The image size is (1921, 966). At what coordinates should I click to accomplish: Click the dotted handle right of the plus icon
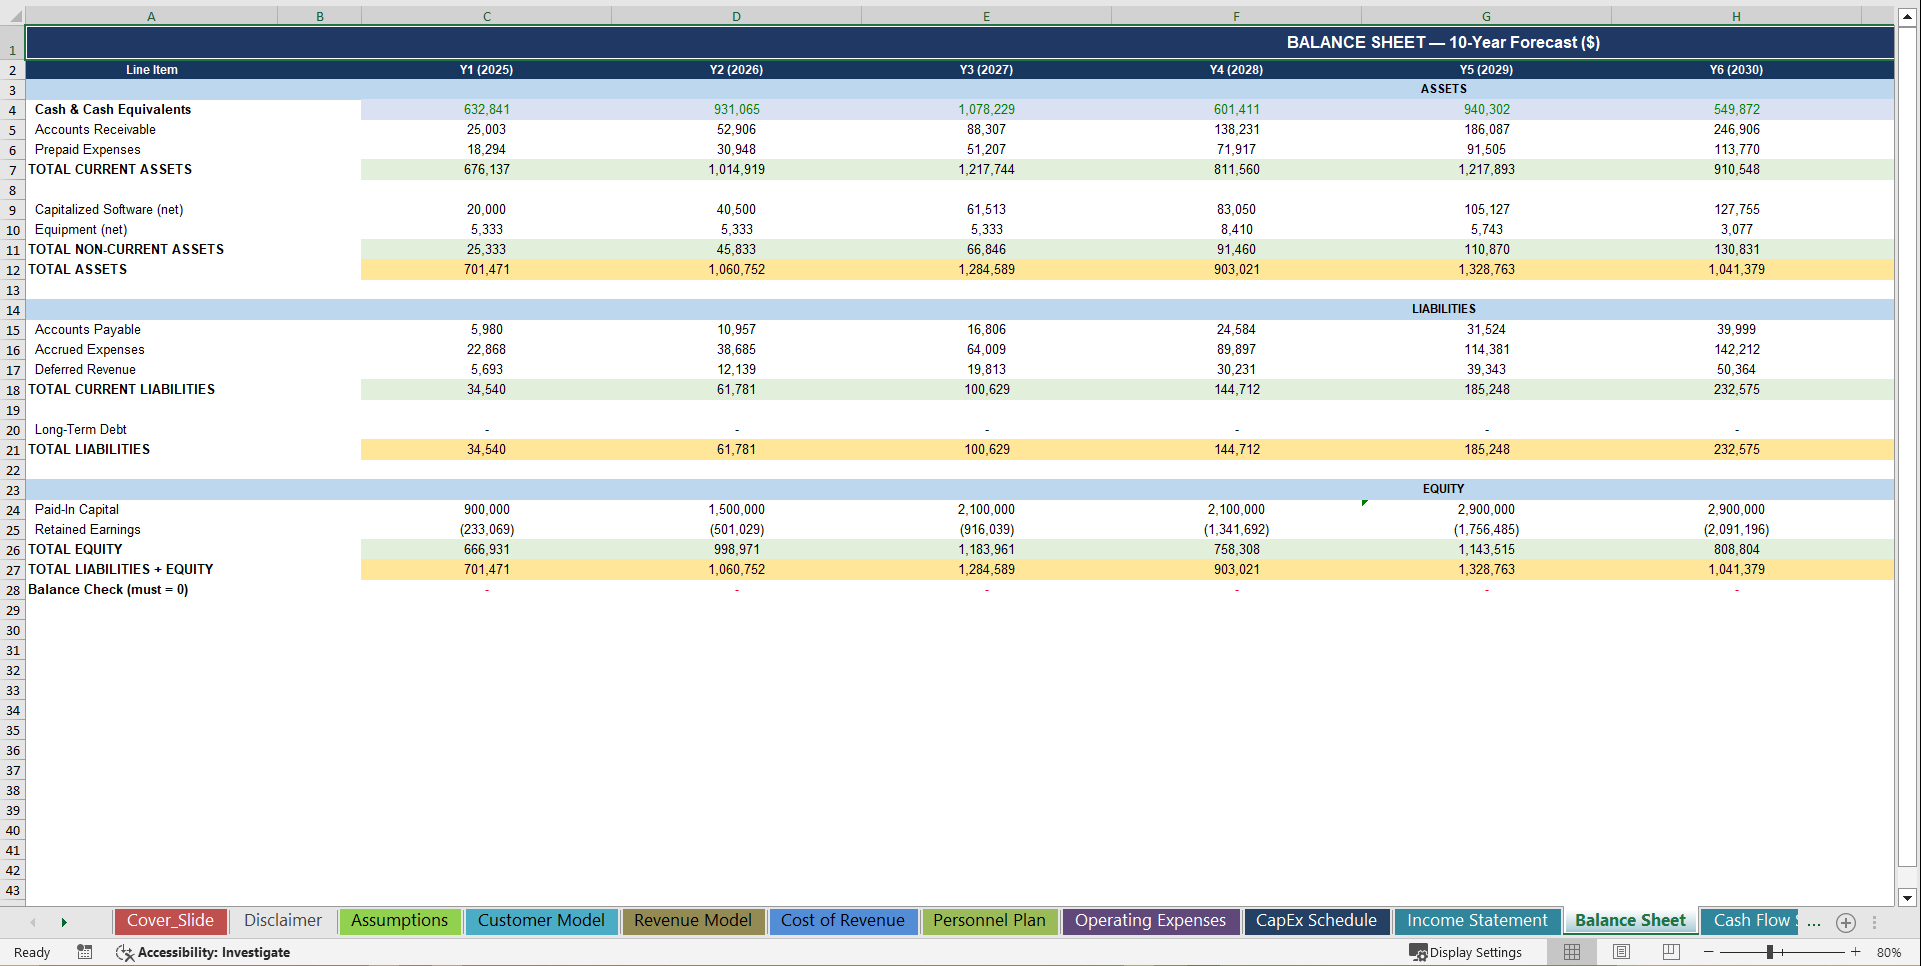(x=1876, y=922)
